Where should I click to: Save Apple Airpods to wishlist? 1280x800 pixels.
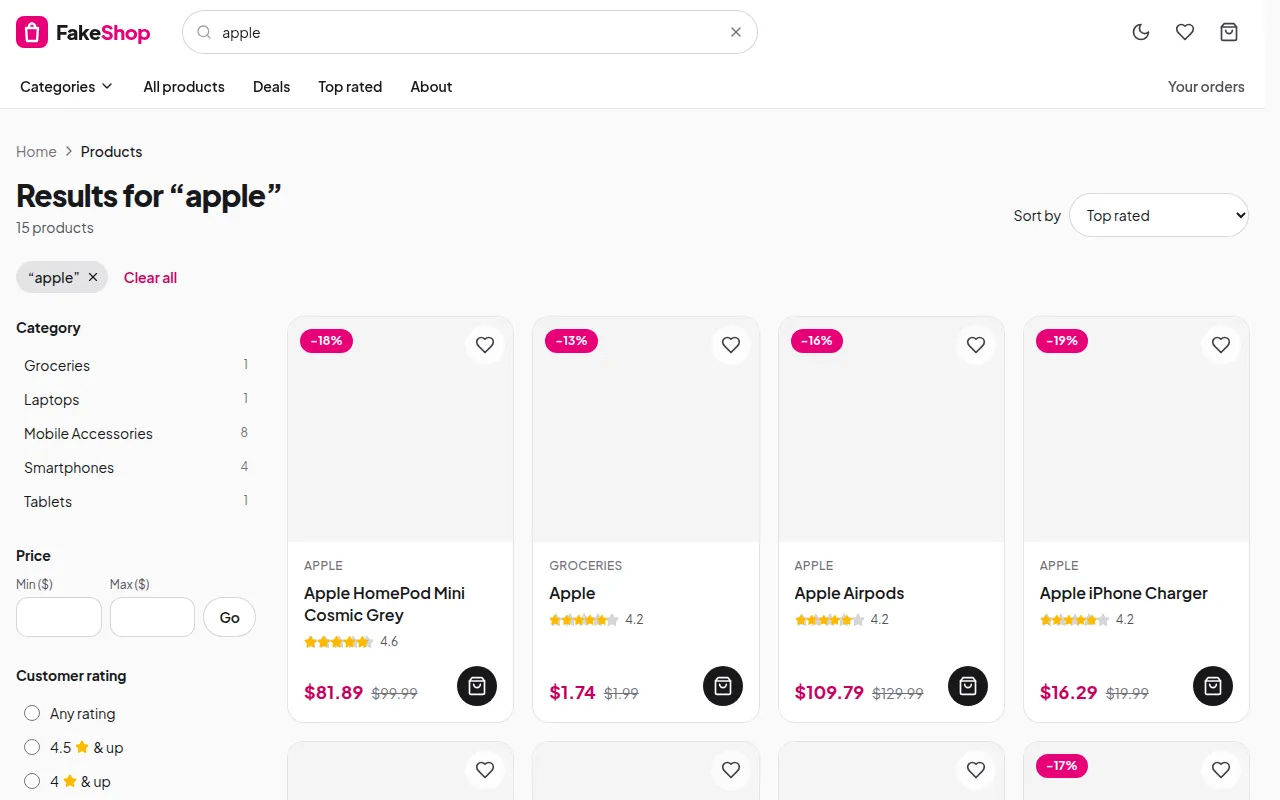(976, 345)
